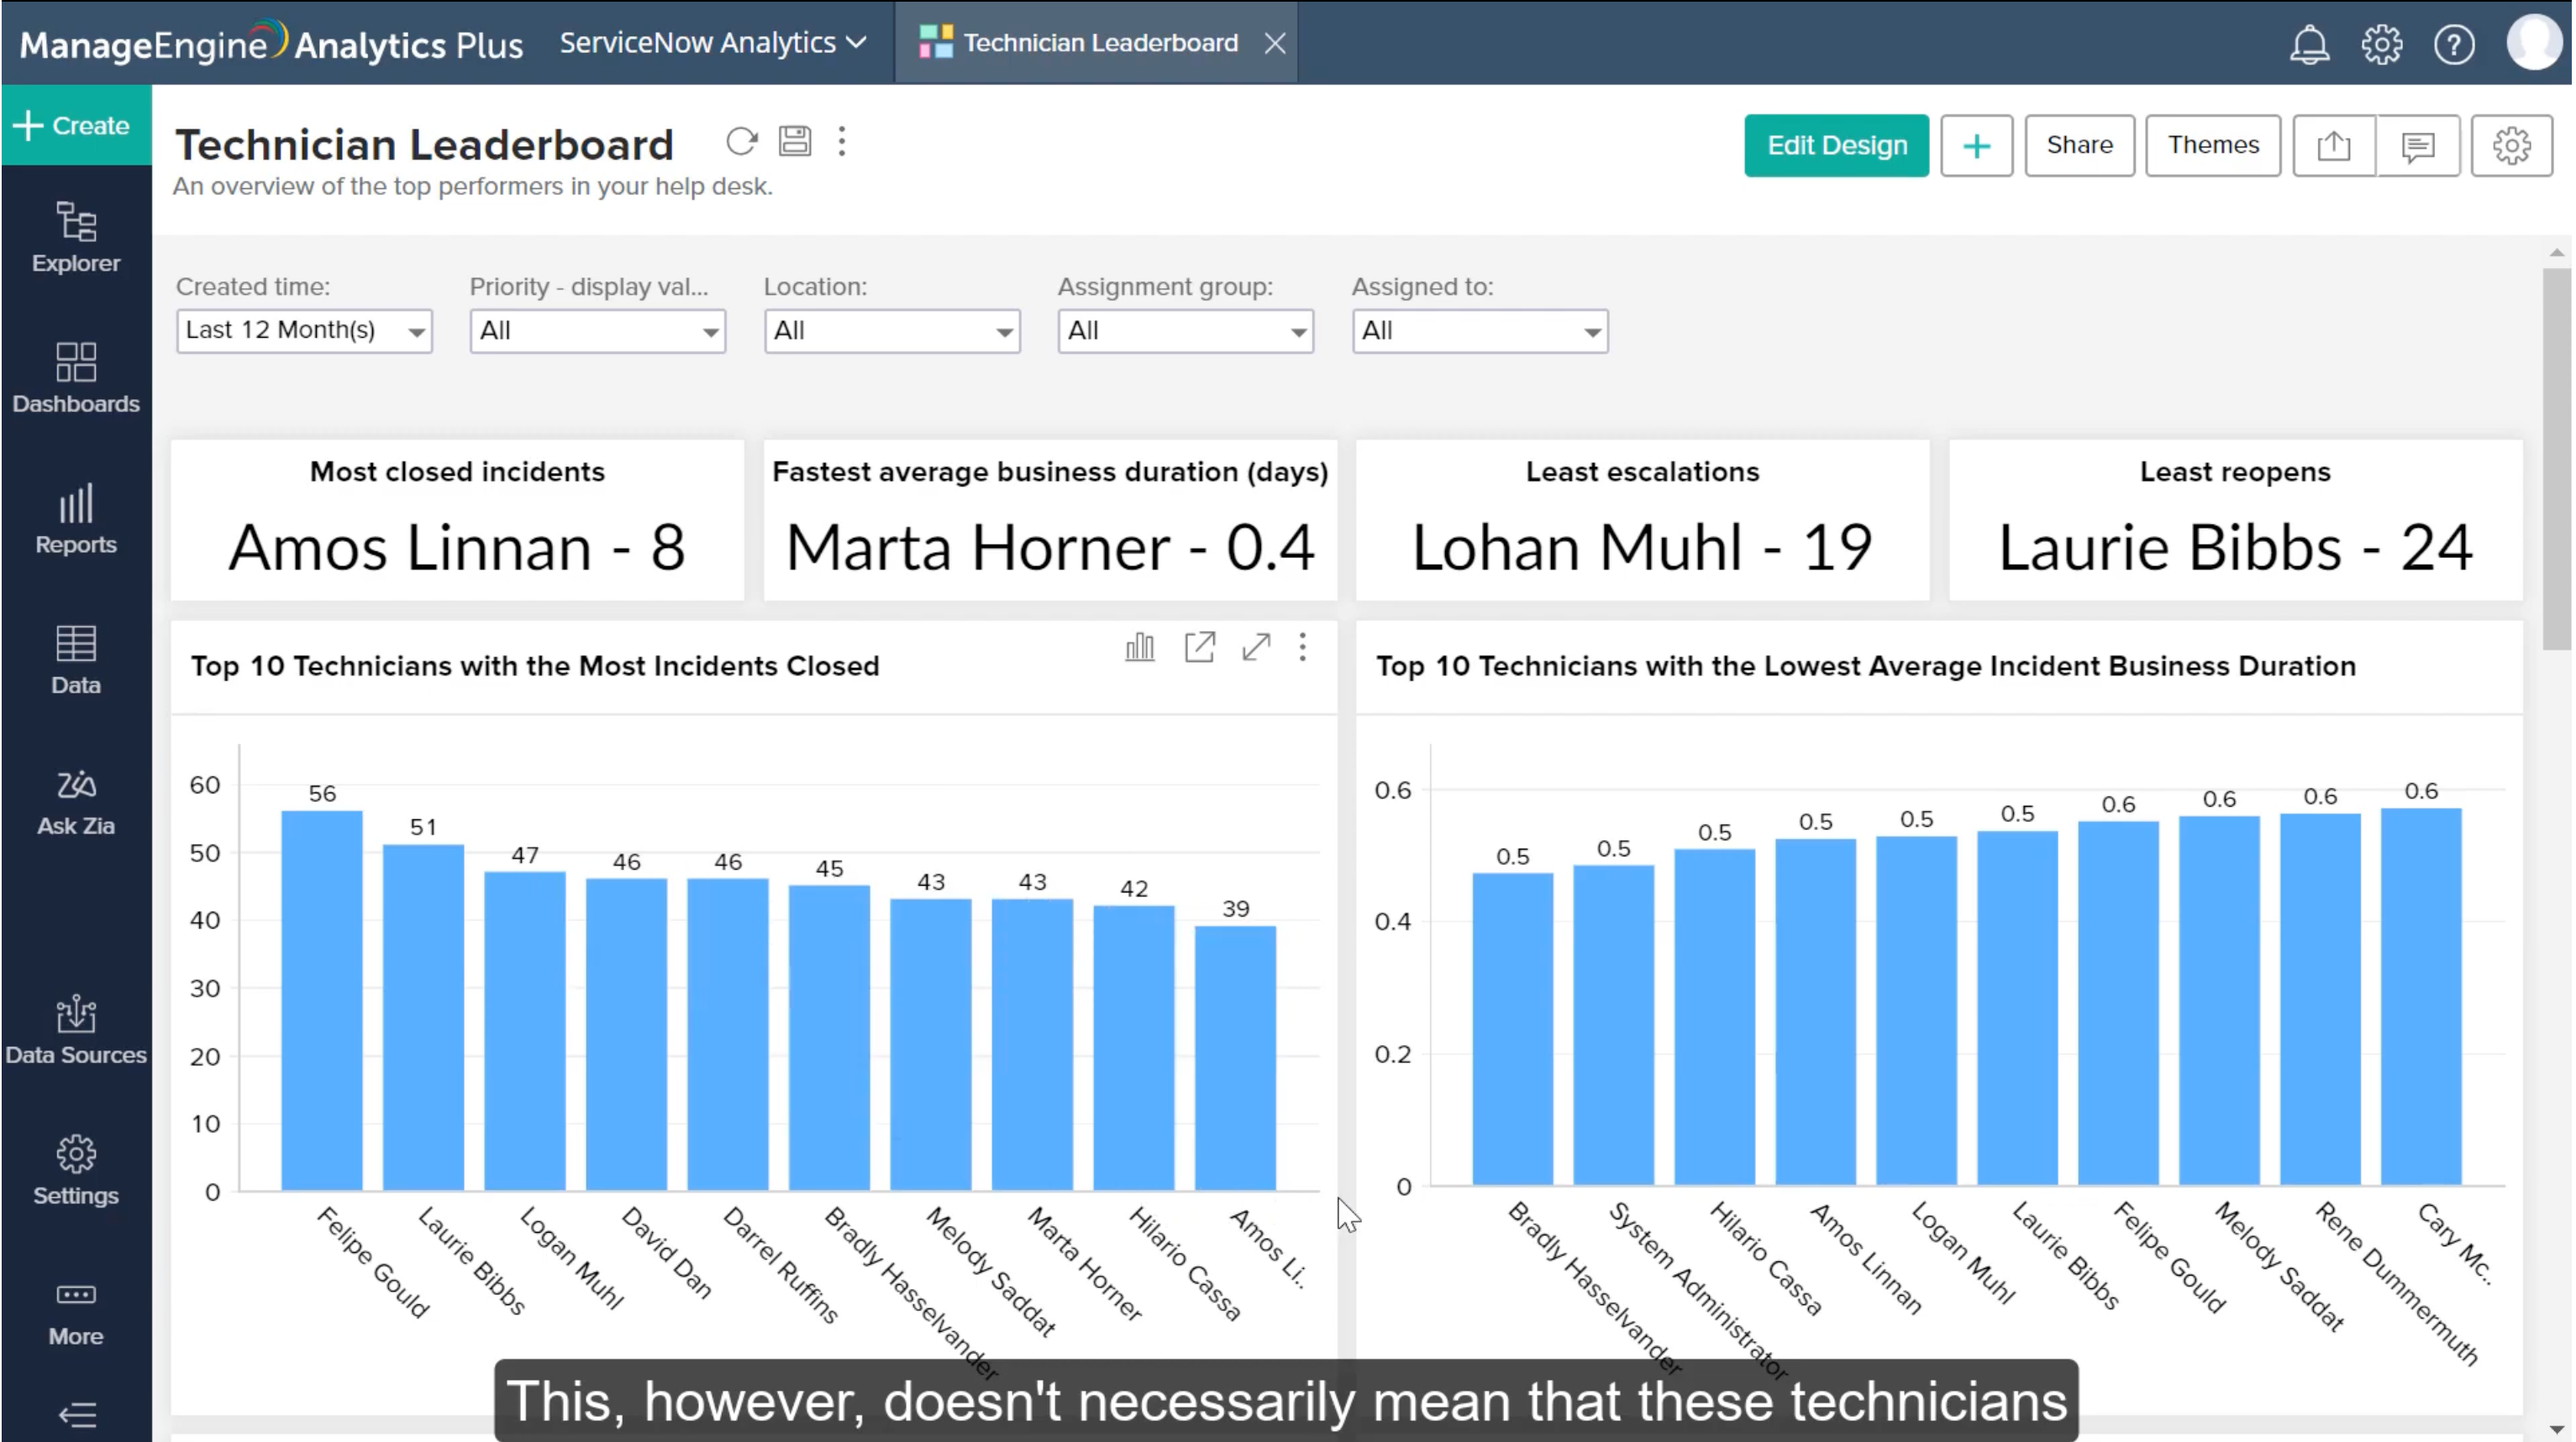The image size is (2576, 1442).
Task: Expand the Assigned to dropdown
Action: (1479, 331)
